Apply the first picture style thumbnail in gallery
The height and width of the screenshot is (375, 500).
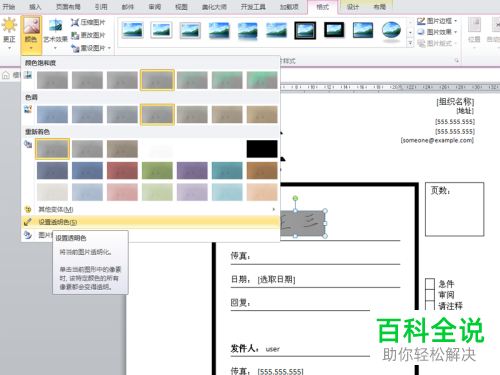133,30
